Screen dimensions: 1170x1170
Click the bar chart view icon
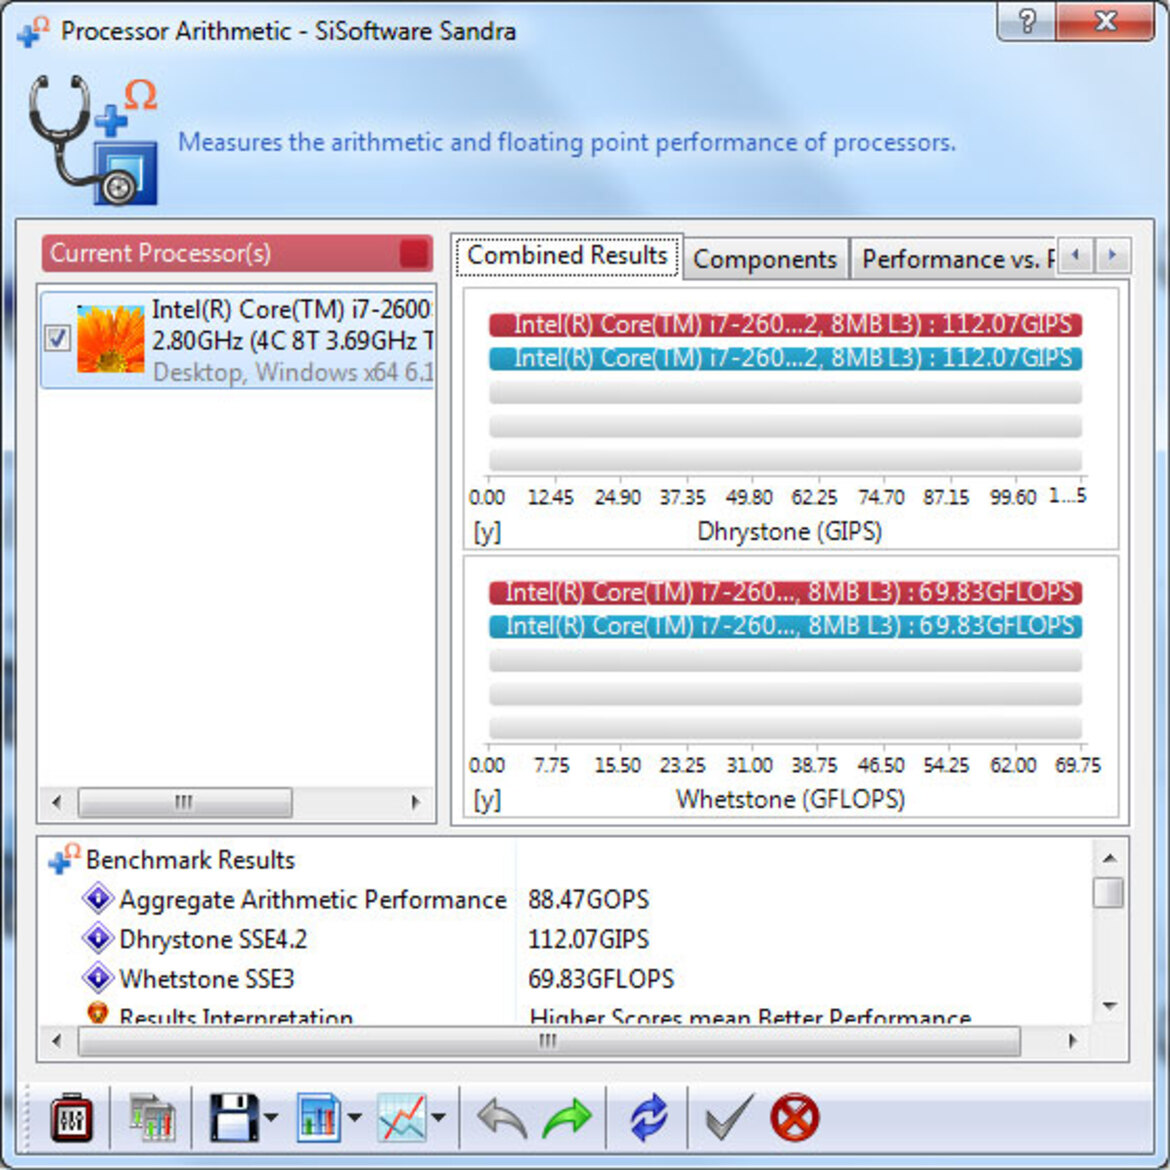click(x=319, y=1117)
